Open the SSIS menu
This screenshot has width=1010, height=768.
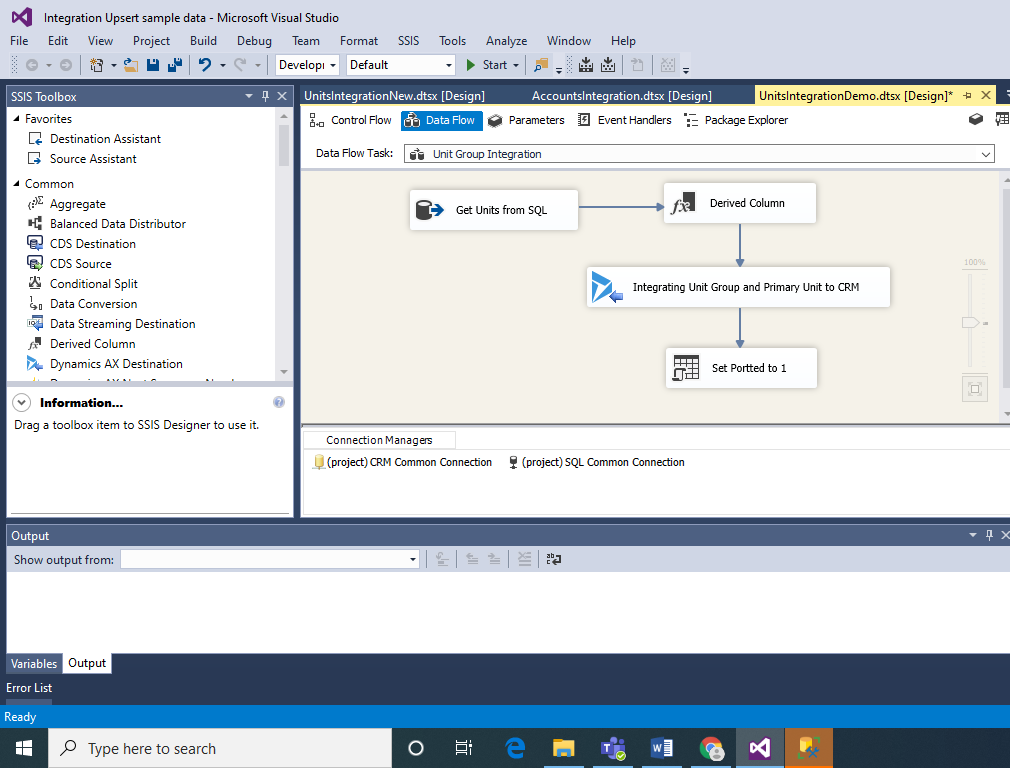(408, 41)
